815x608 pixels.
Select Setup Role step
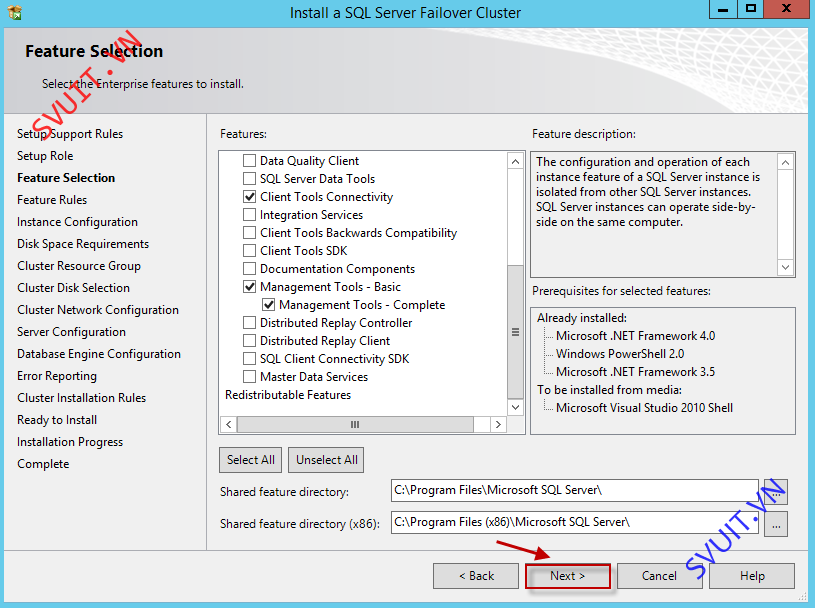point(45,156)
